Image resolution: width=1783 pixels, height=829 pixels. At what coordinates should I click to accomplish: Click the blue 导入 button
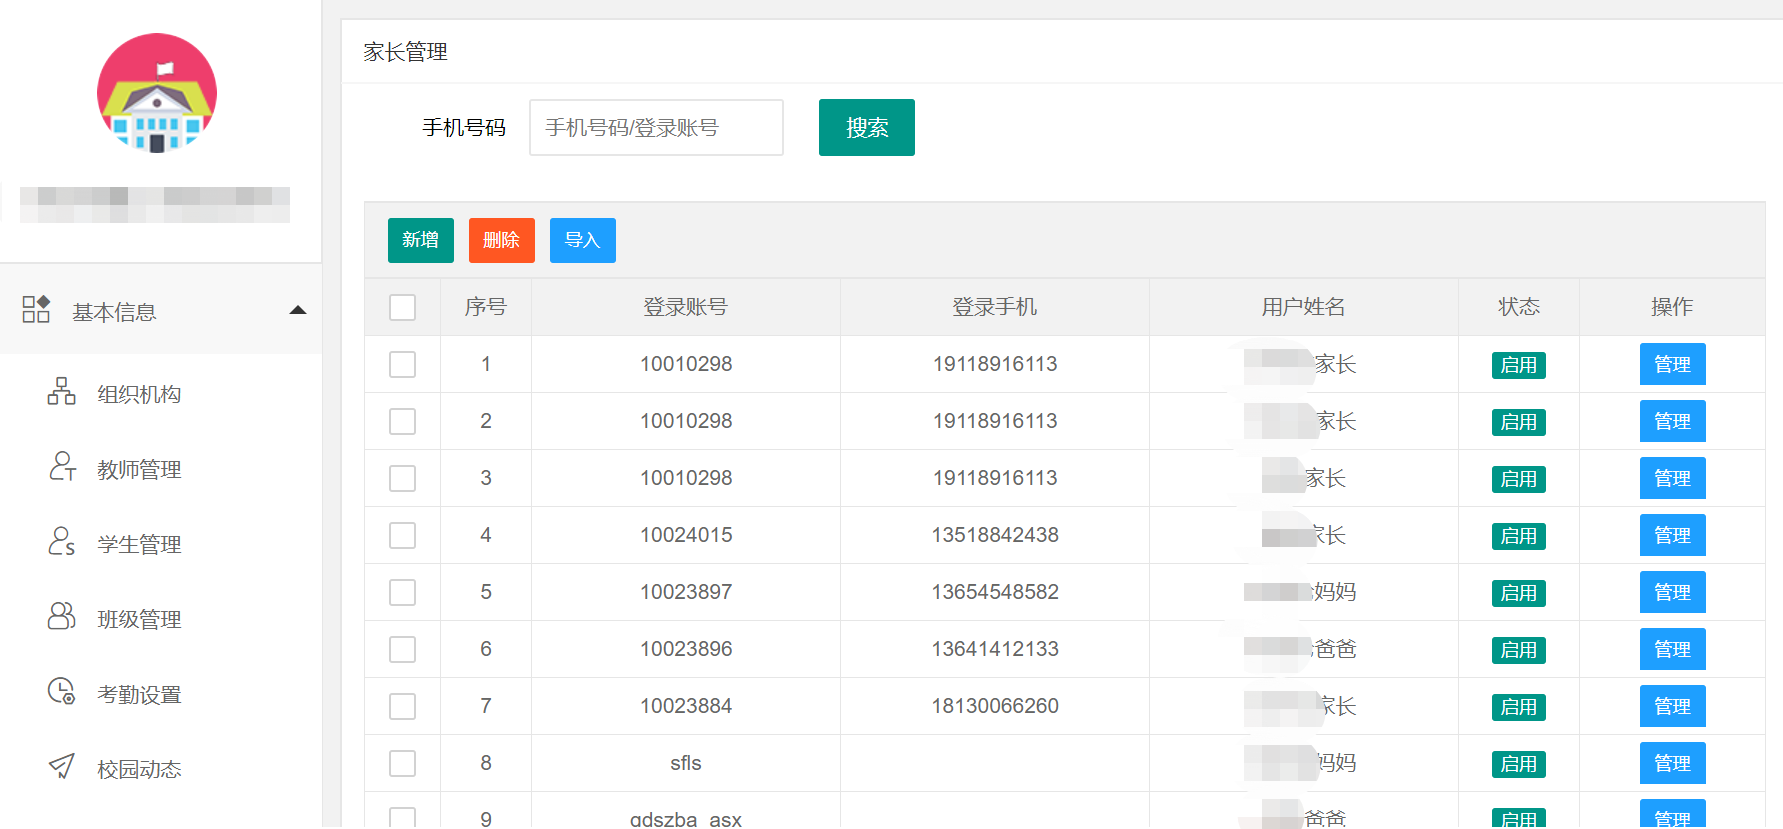click(x=582, y=240)
